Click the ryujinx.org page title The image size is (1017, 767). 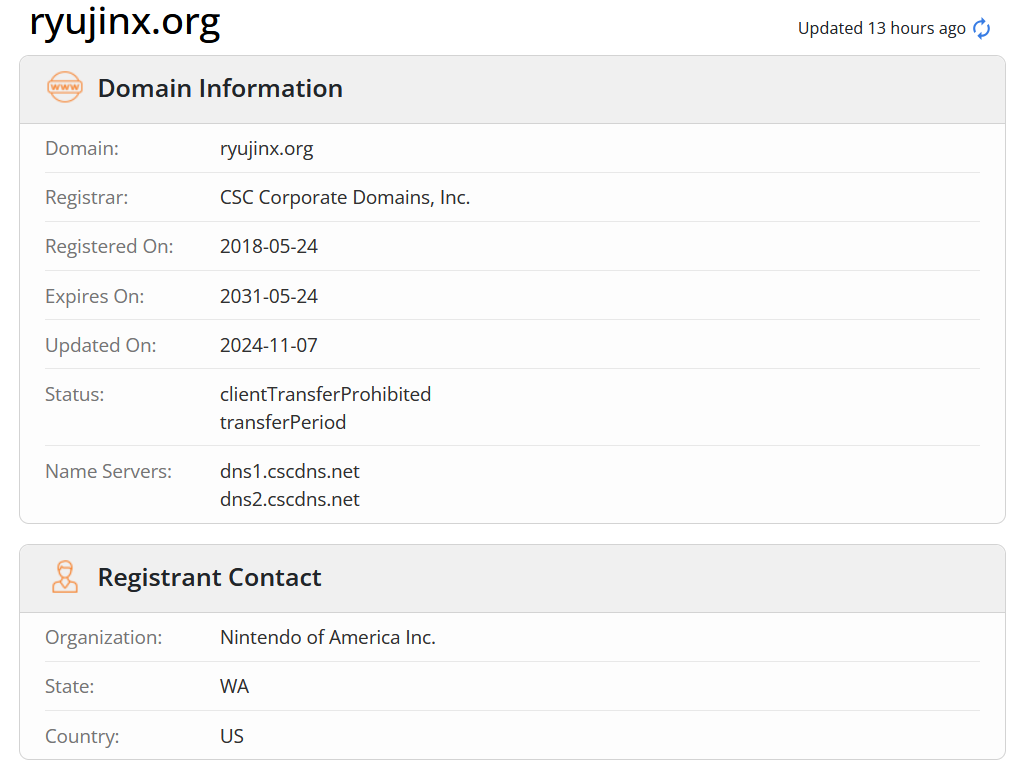coord(125,21)
